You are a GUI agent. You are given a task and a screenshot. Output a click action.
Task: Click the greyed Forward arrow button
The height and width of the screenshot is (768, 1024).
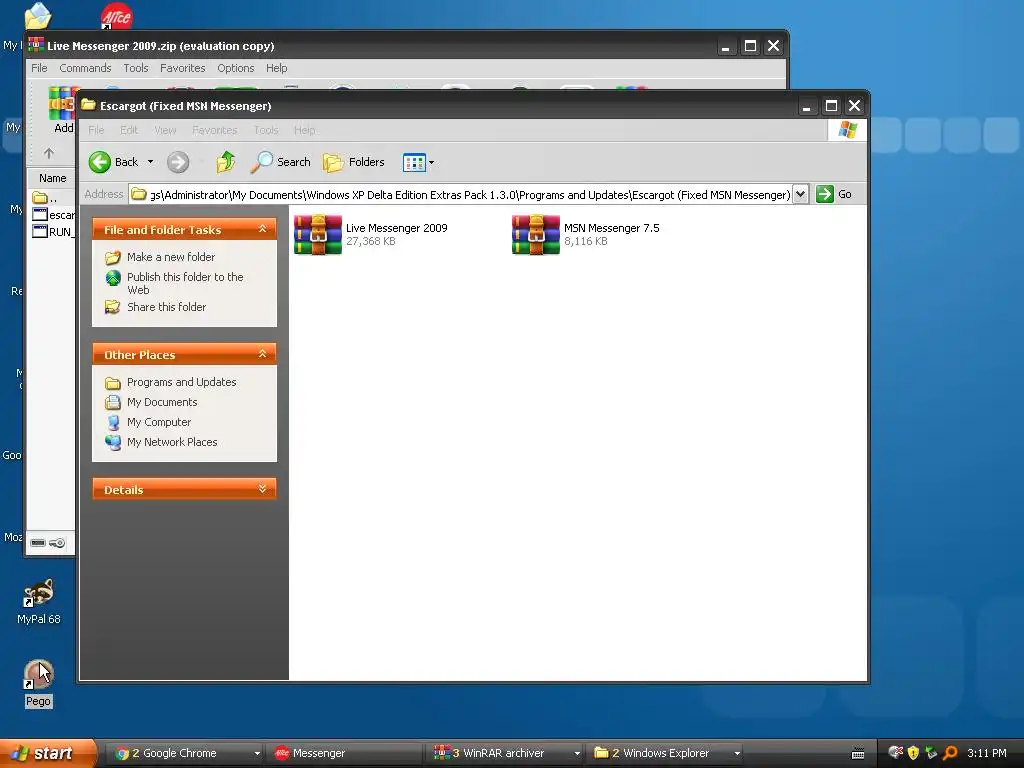[178, 162]
